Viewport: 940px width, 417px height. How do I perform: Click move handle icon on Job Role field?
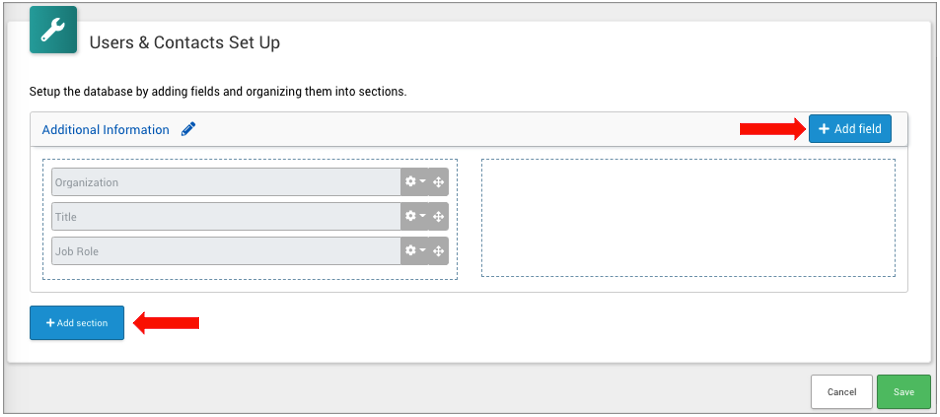tap(438, 251)
